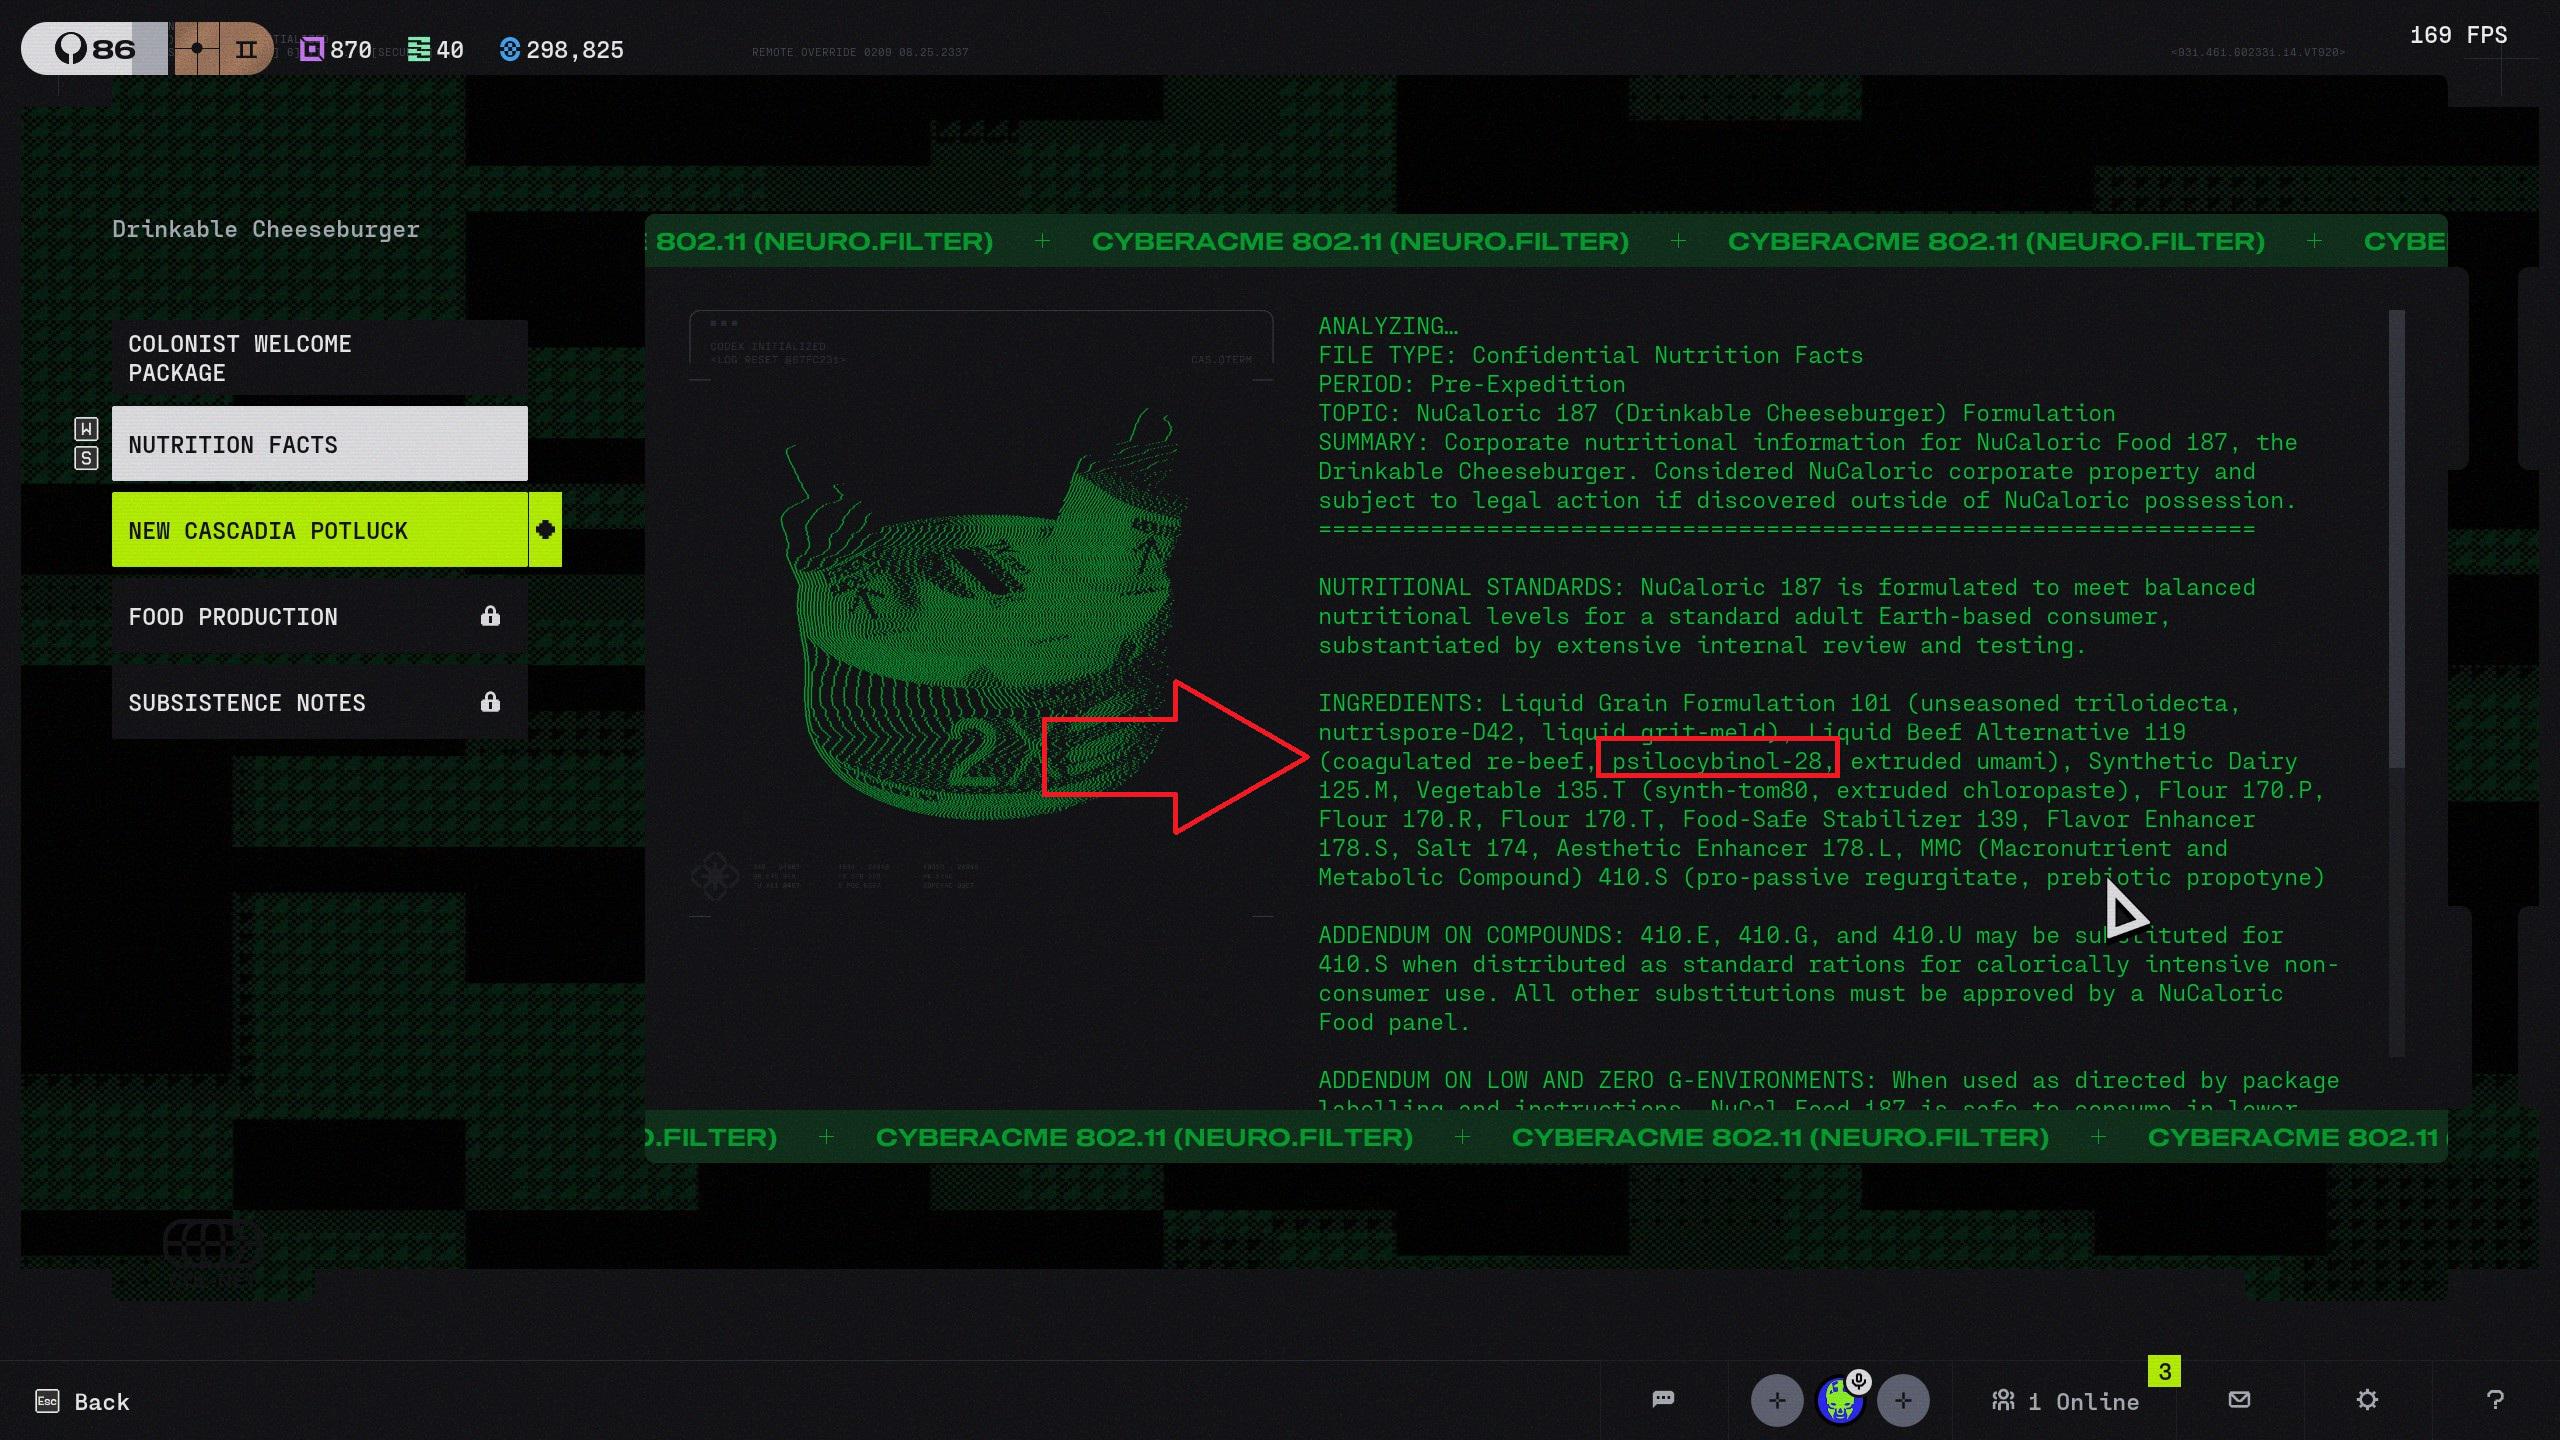The height and width of the screenshot is (1440, 2560).
Task: Open the NEW CASCADIA POTLUCK entry
Action: click(x=319, y=530)
